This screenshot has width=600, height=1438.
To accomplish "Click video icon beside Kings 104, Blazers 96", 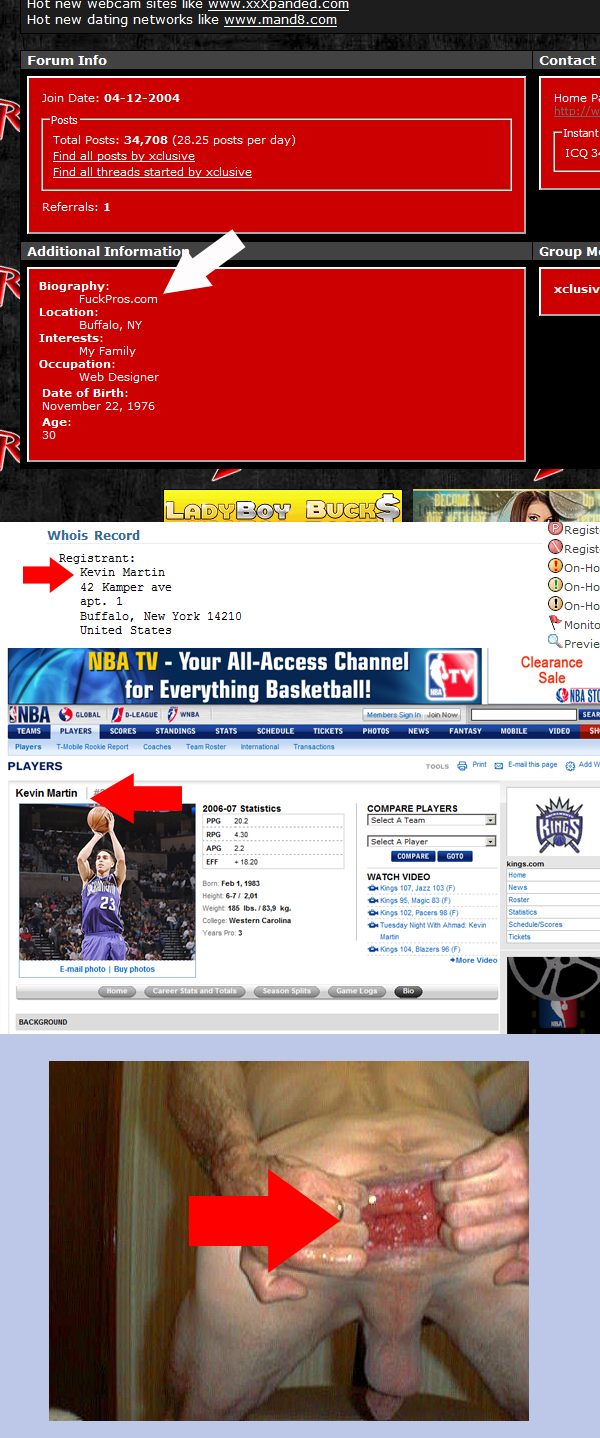I will [372, 950].
